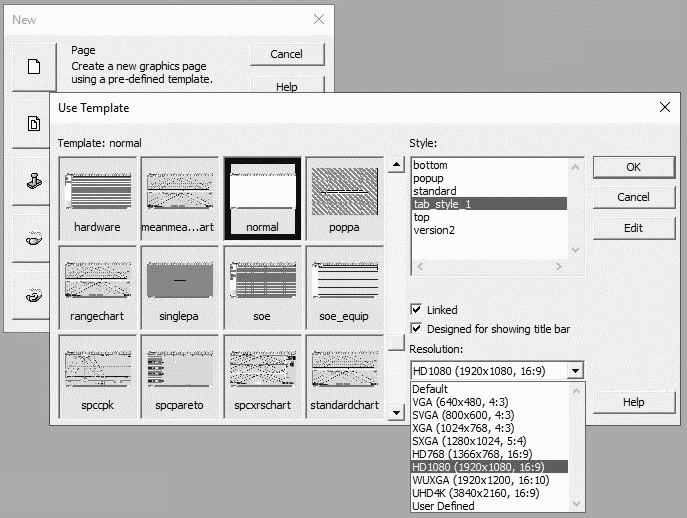Select tab_style_1 in Style list

[490, 204]
